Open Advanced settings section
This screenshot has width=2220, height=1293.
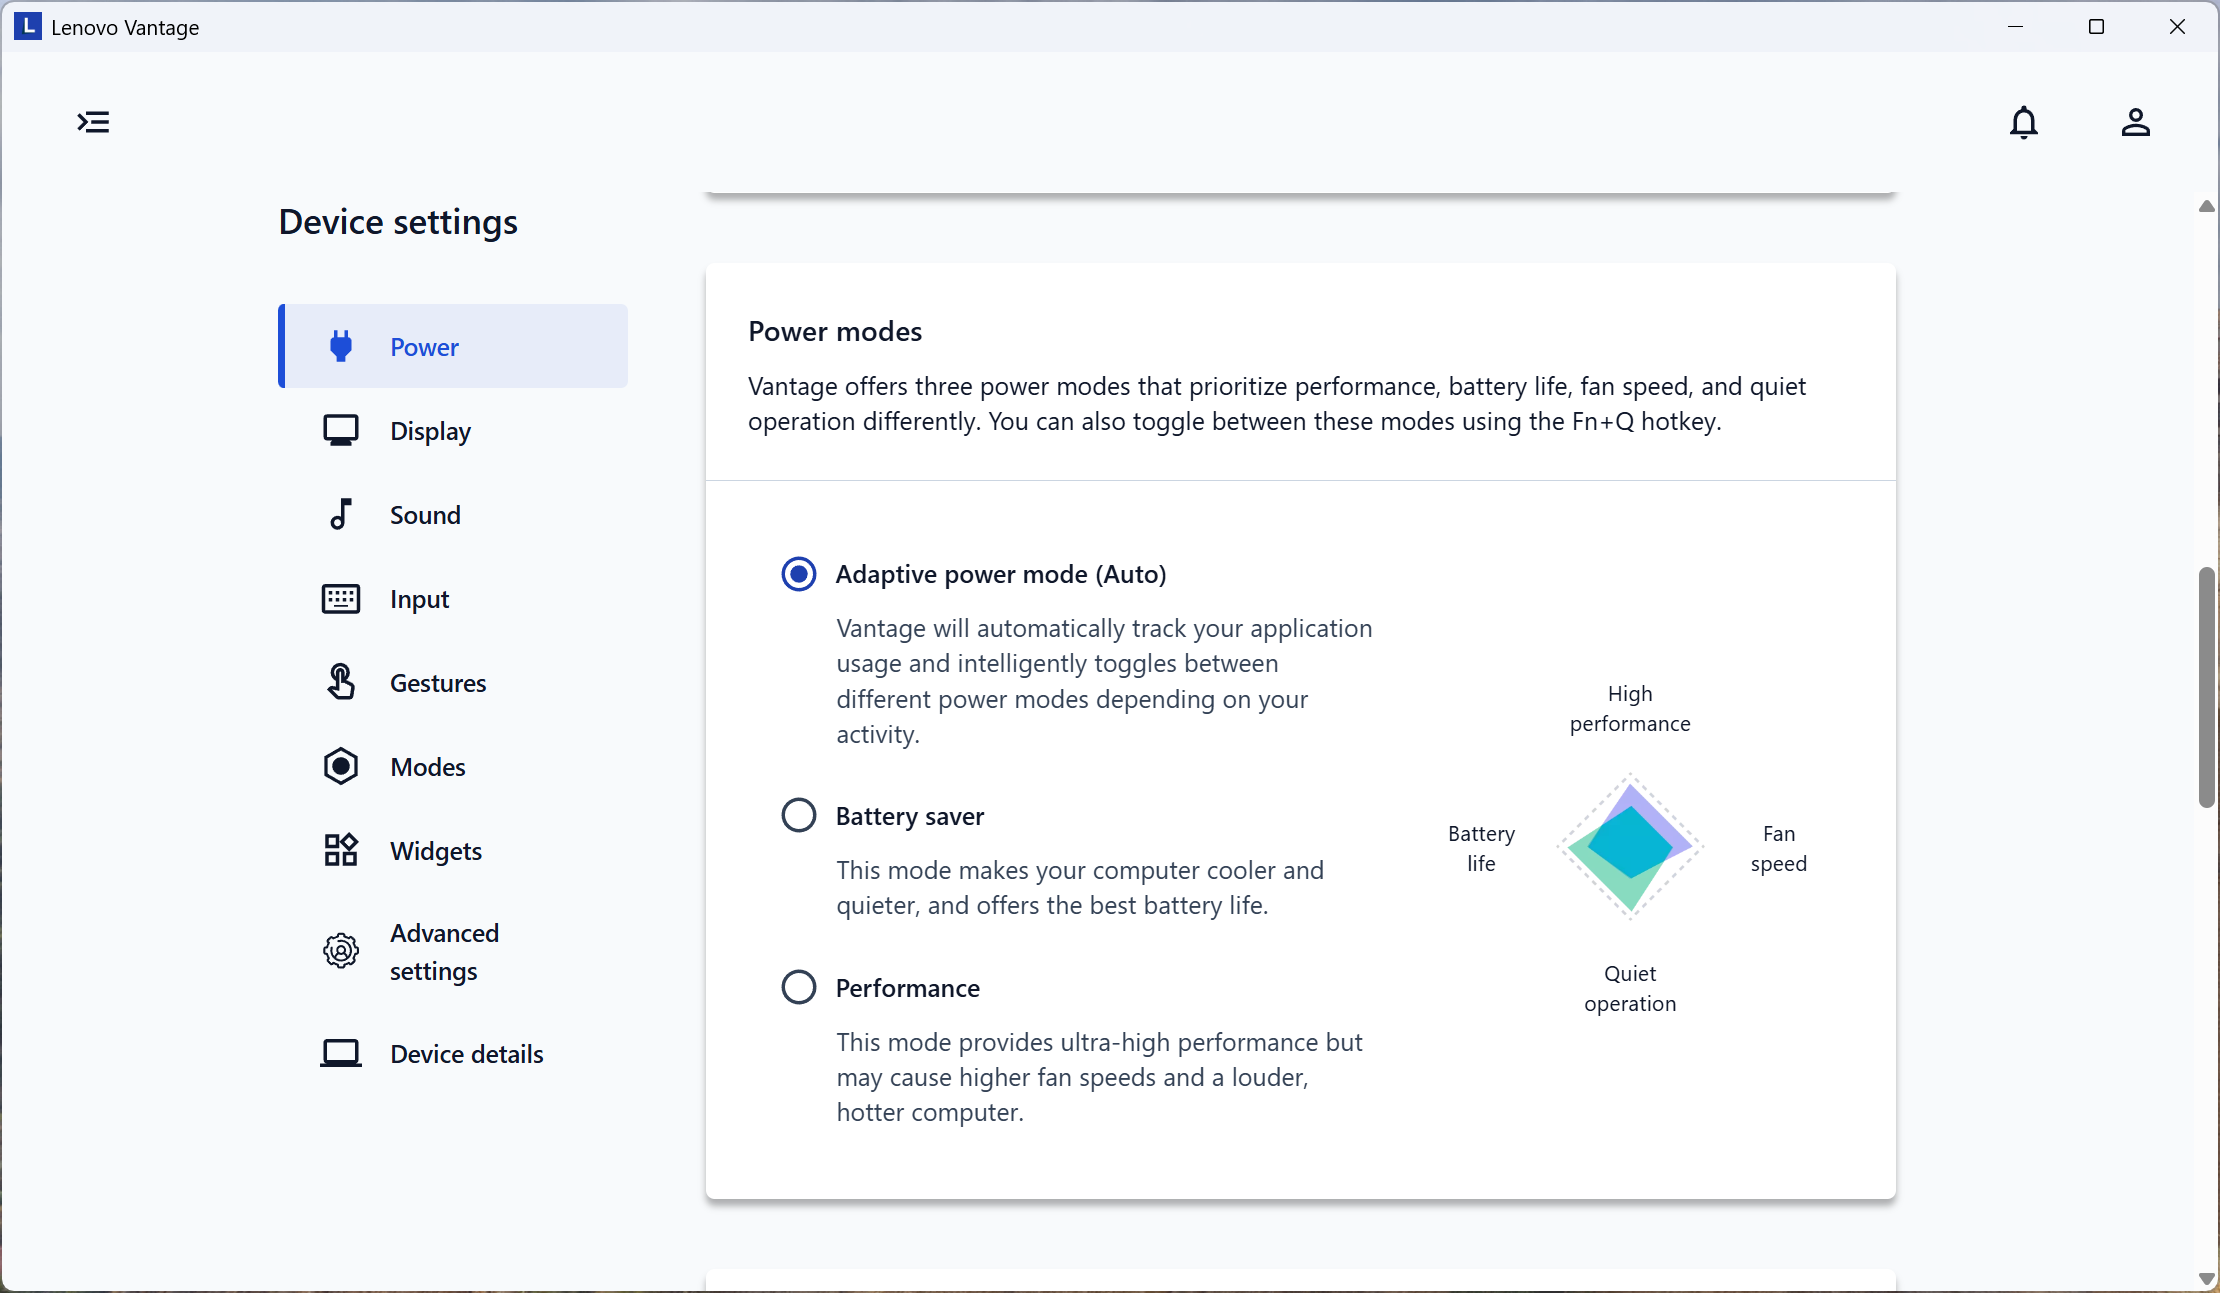point(444,951)
